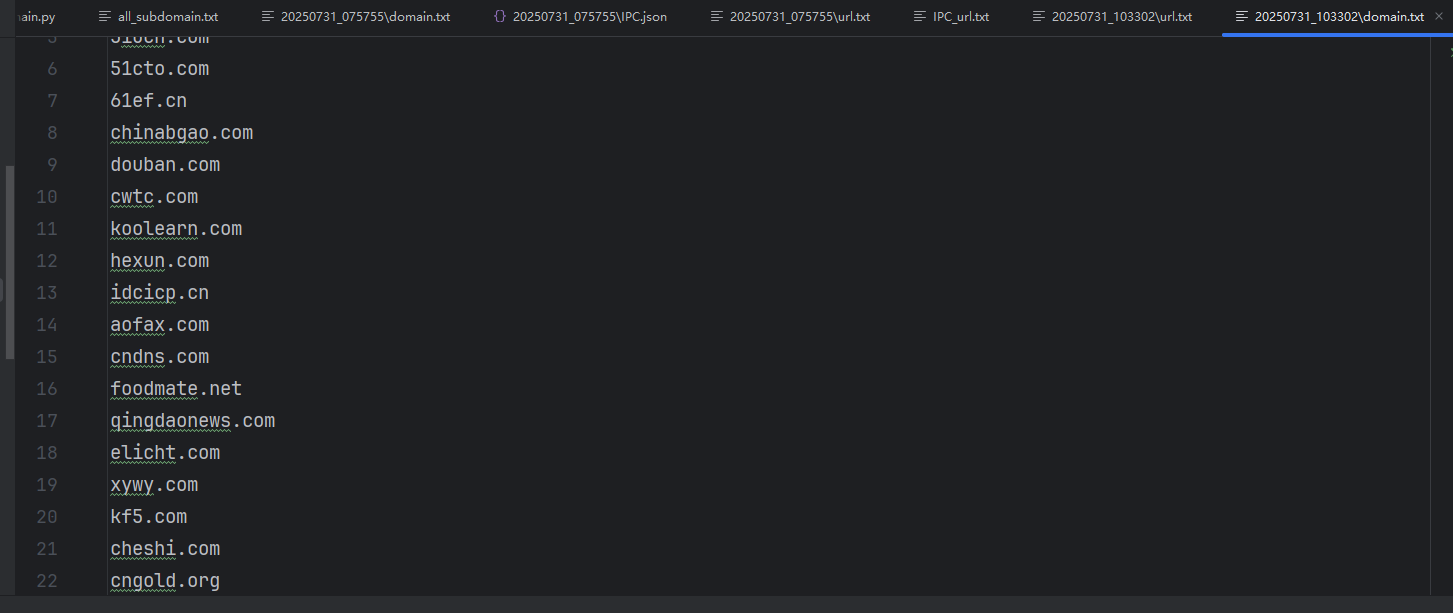Click the 51cto.com line
This screenshot has width=1453, height=613.
pos(160,69)
